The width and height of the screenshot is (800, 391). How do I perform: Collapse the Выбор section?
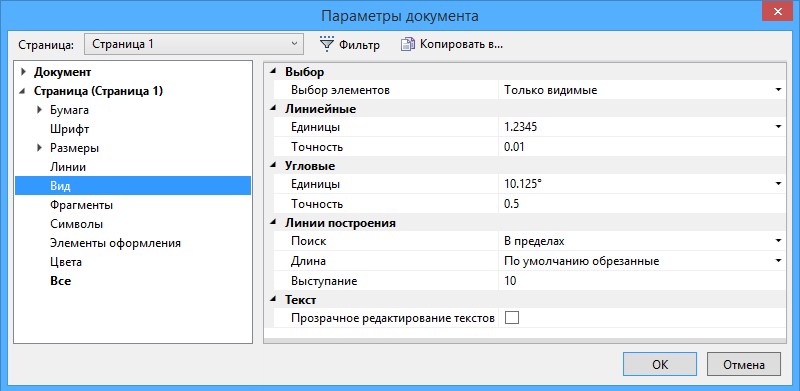pos(273,71)
